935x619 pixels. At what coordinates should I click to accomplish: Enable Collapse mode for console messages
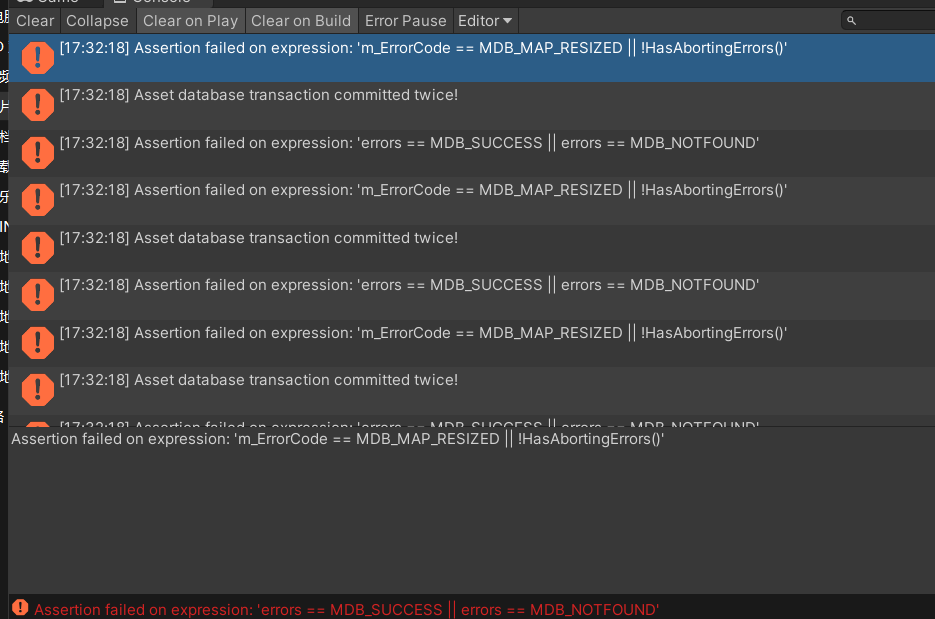(x=97, y=20)
